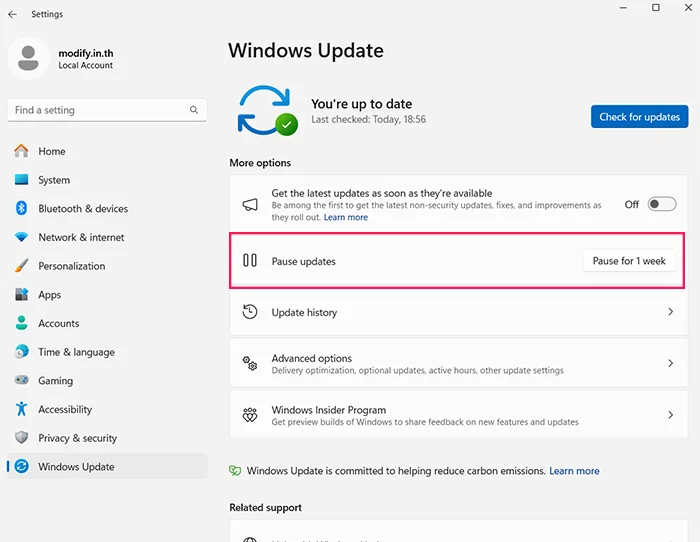Select Time & language label in sidebar

76,352
